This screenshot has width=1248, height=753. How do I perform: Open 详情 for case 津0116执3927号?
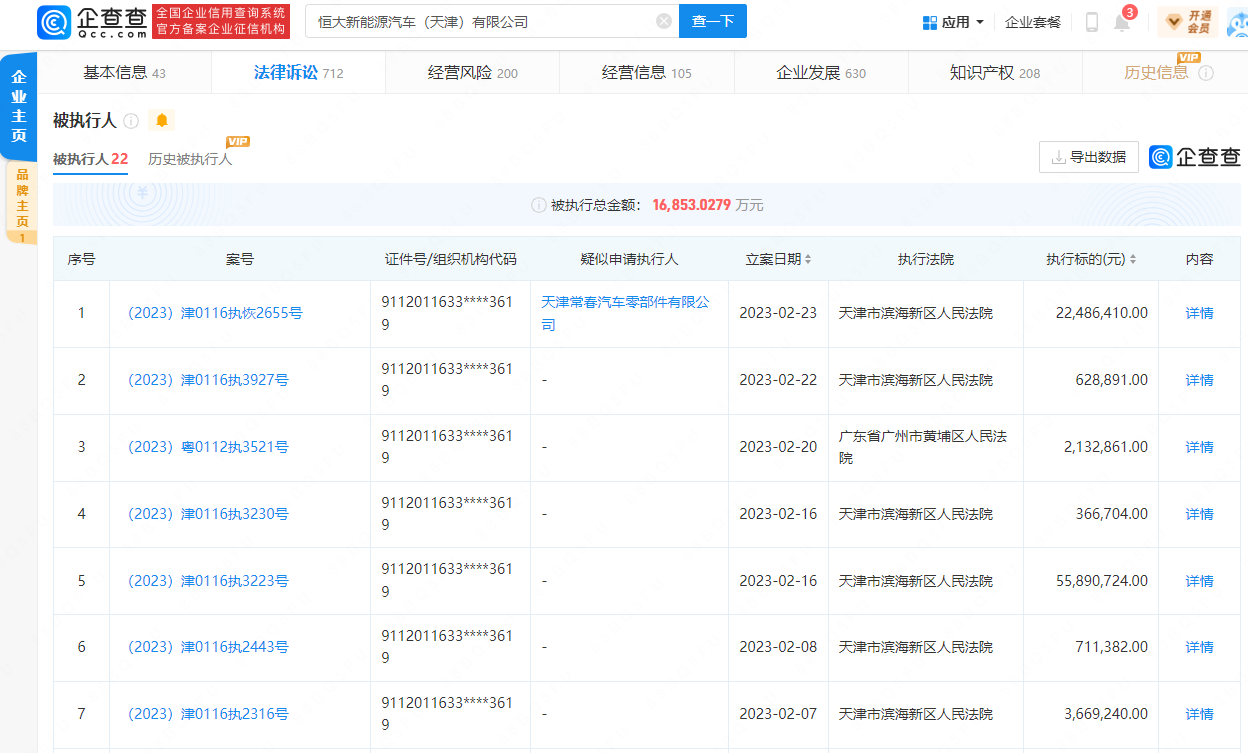1199,380
